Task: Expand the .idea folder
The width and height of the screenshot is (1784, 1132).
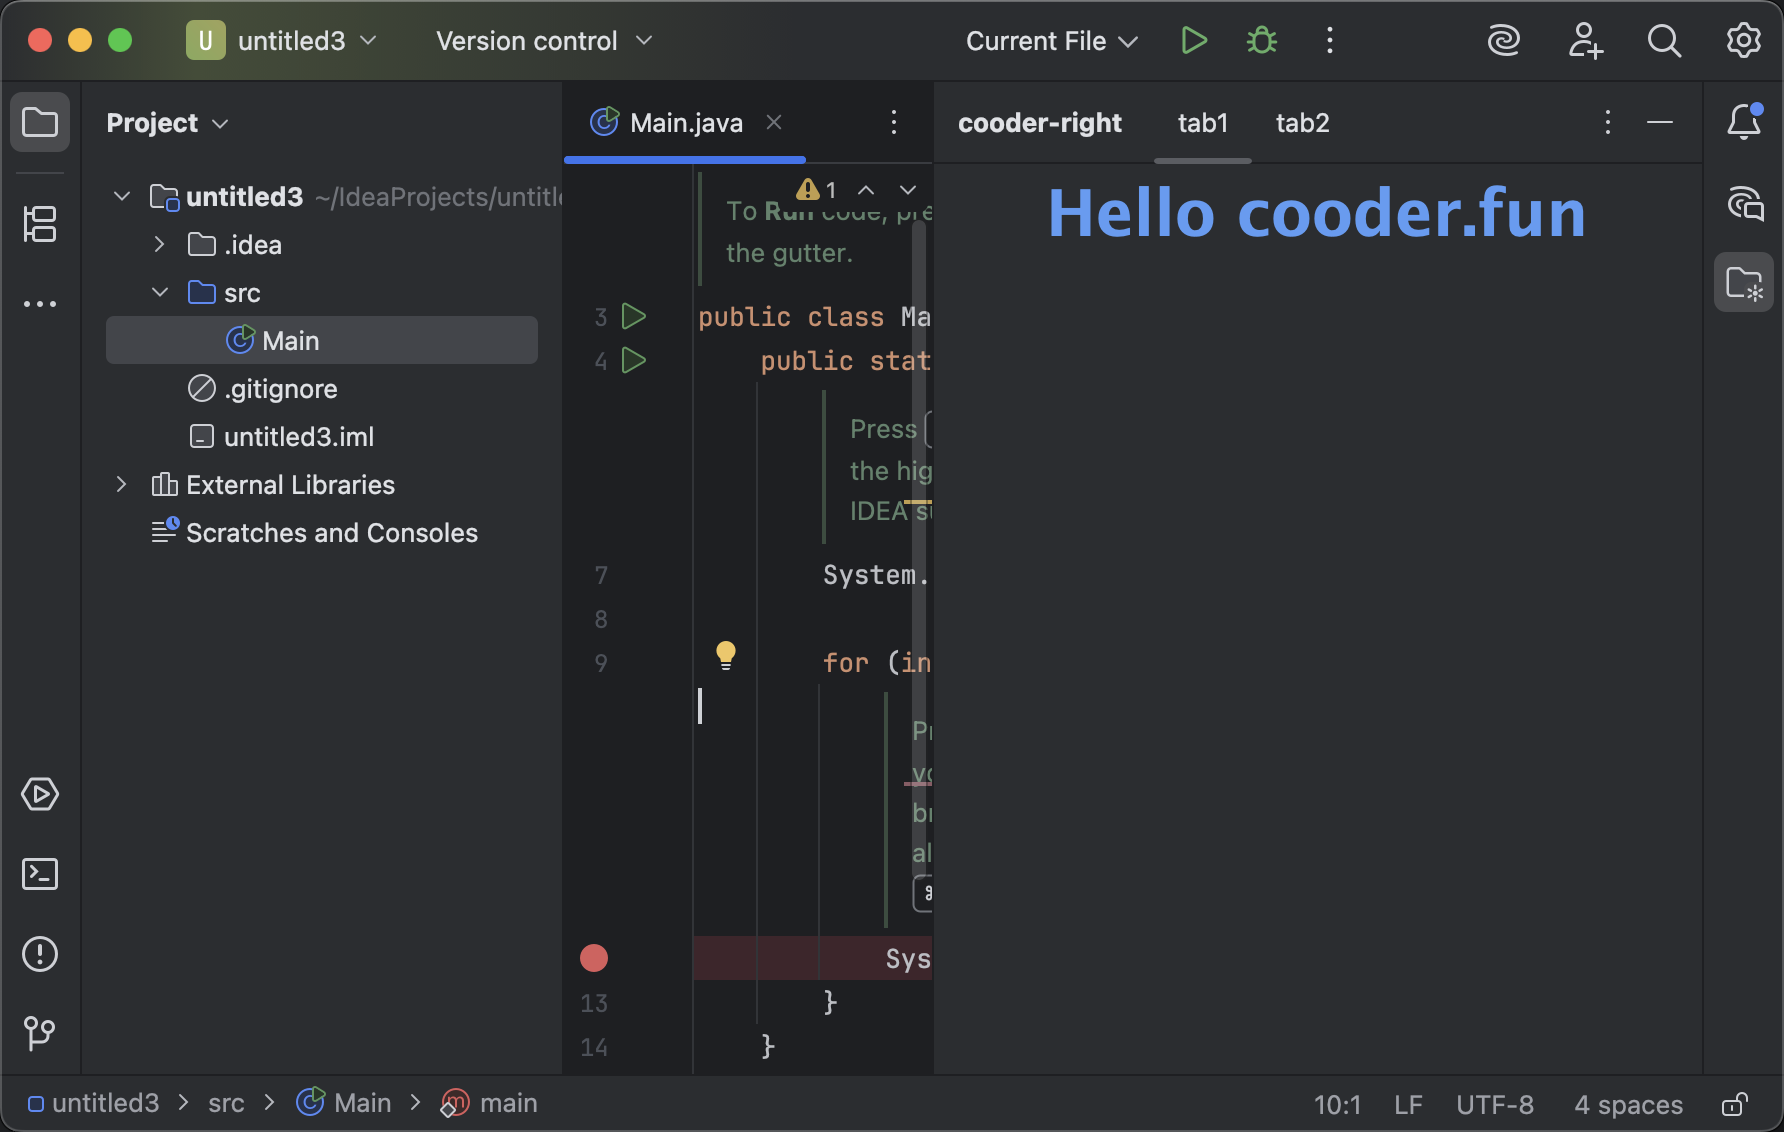Action: (159, 245)
